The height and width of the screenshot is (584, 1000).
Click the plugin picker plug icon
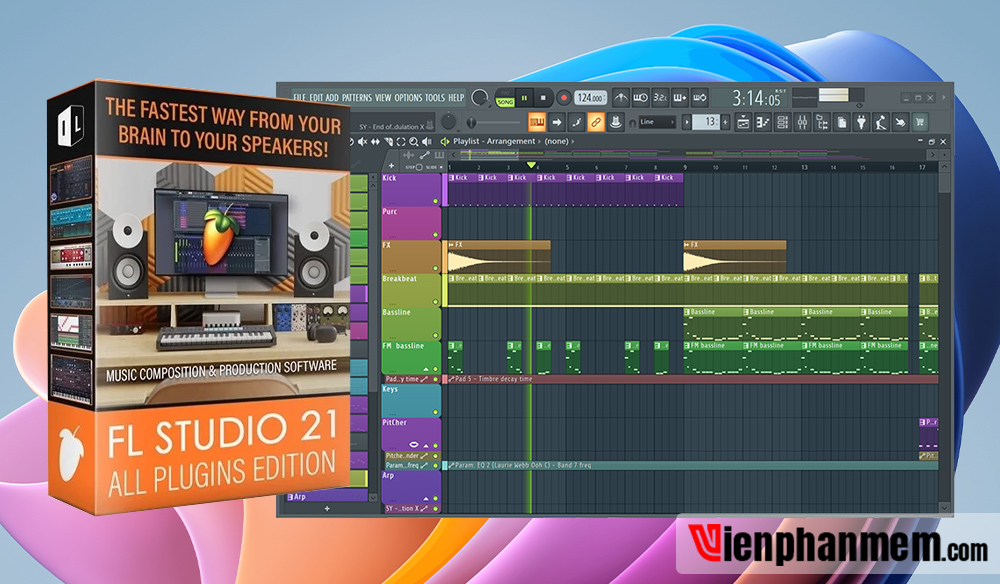point(860,122)
